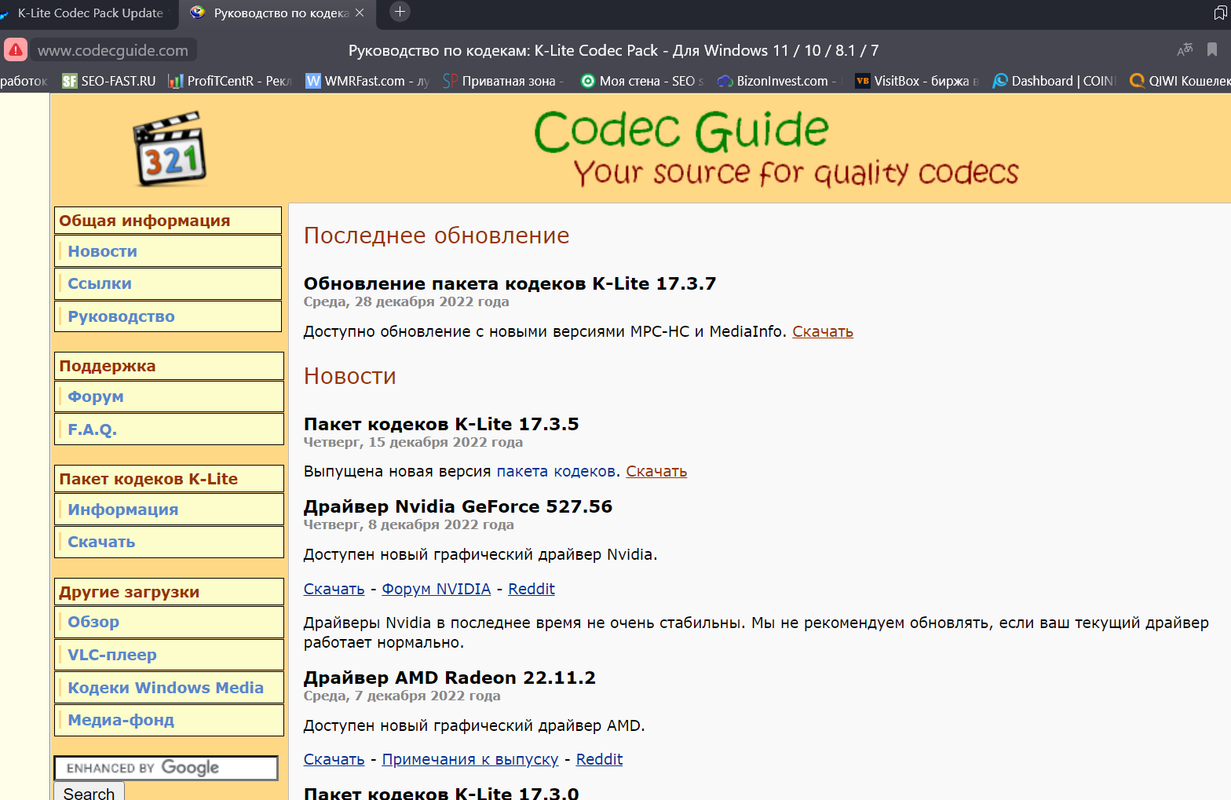This screenshot has height=800, width=1231.
Task: Open the Форум NVIDIA link
Action: [436, 589]
